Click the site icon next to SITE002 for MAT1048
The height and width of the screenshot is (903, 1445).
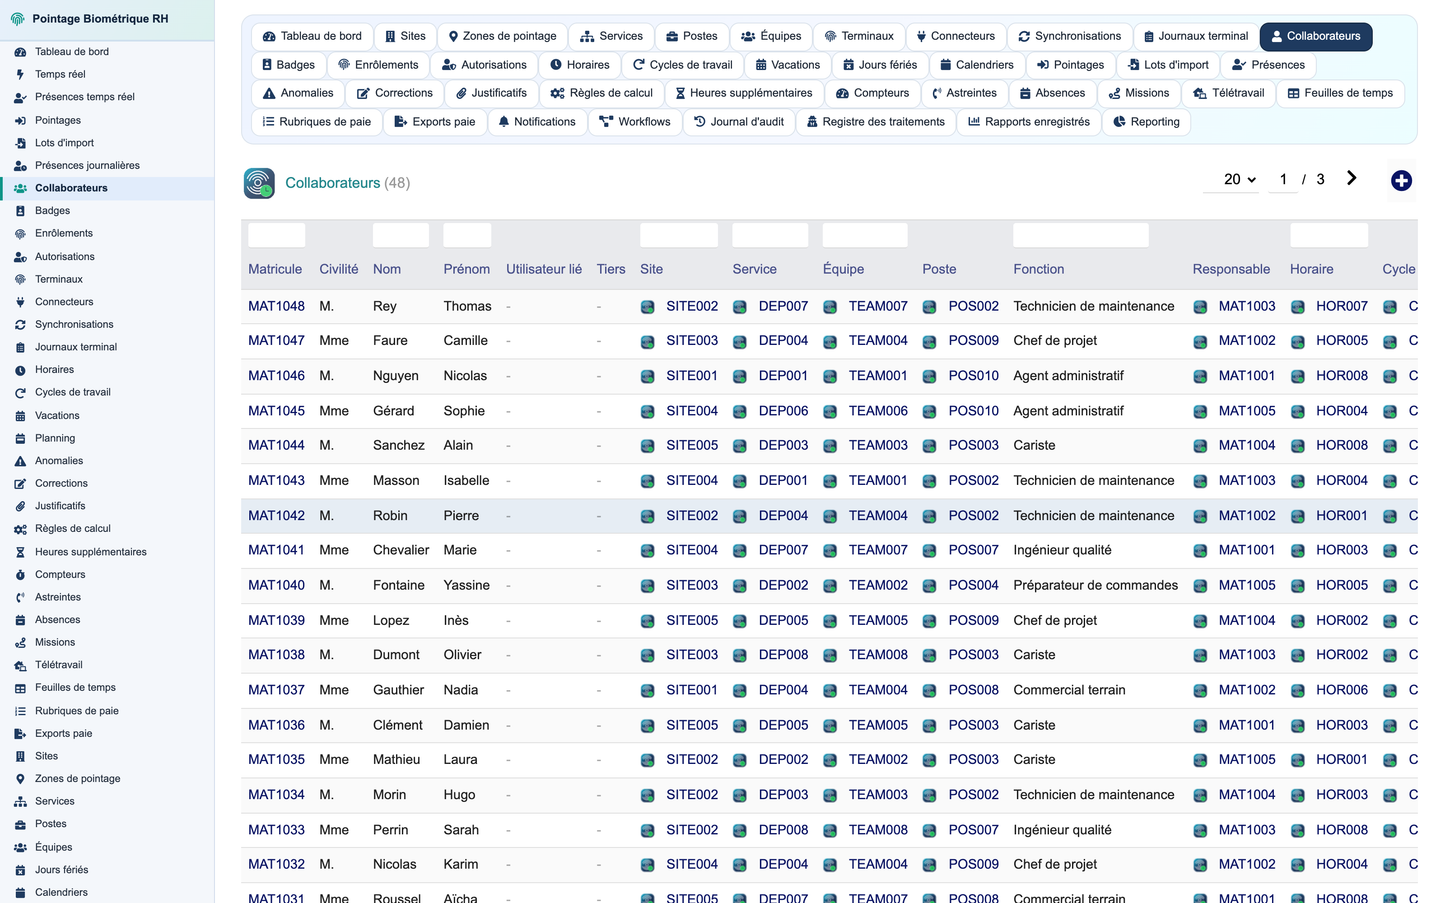click(647, 307)
